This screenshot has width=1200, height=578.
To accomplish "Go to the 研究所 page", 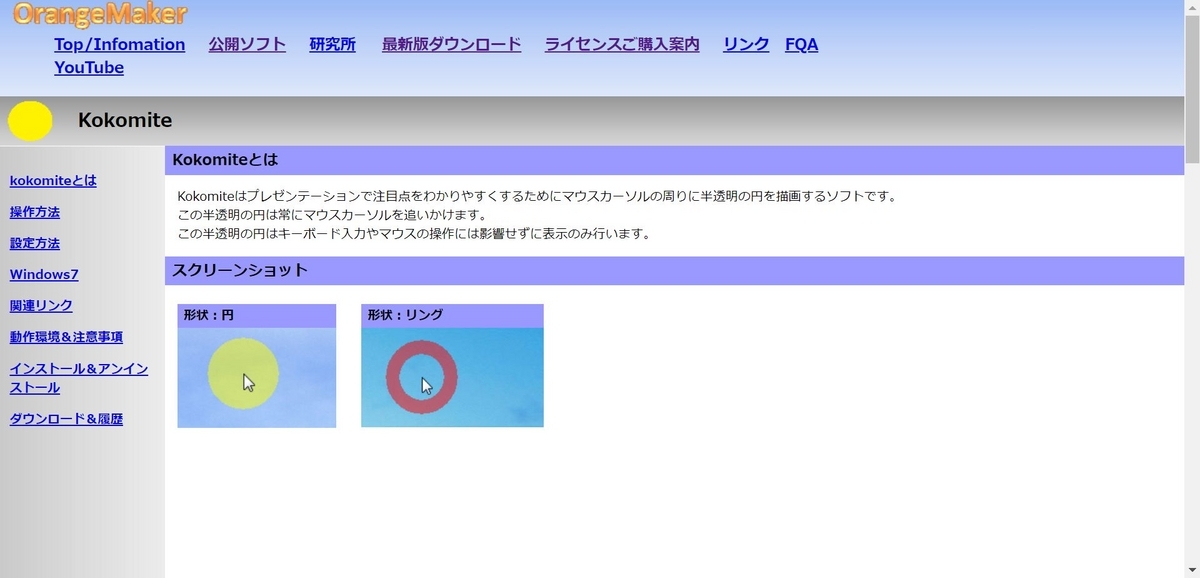I will tap(333, 44).
